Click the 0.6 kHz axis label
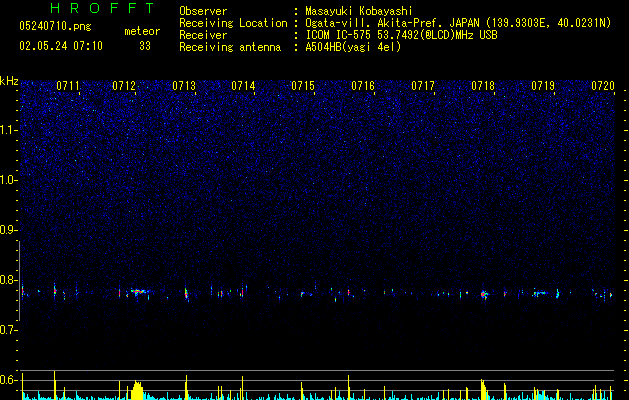The height and width of the screenshot is (400, 629). [x=9, y=380]
